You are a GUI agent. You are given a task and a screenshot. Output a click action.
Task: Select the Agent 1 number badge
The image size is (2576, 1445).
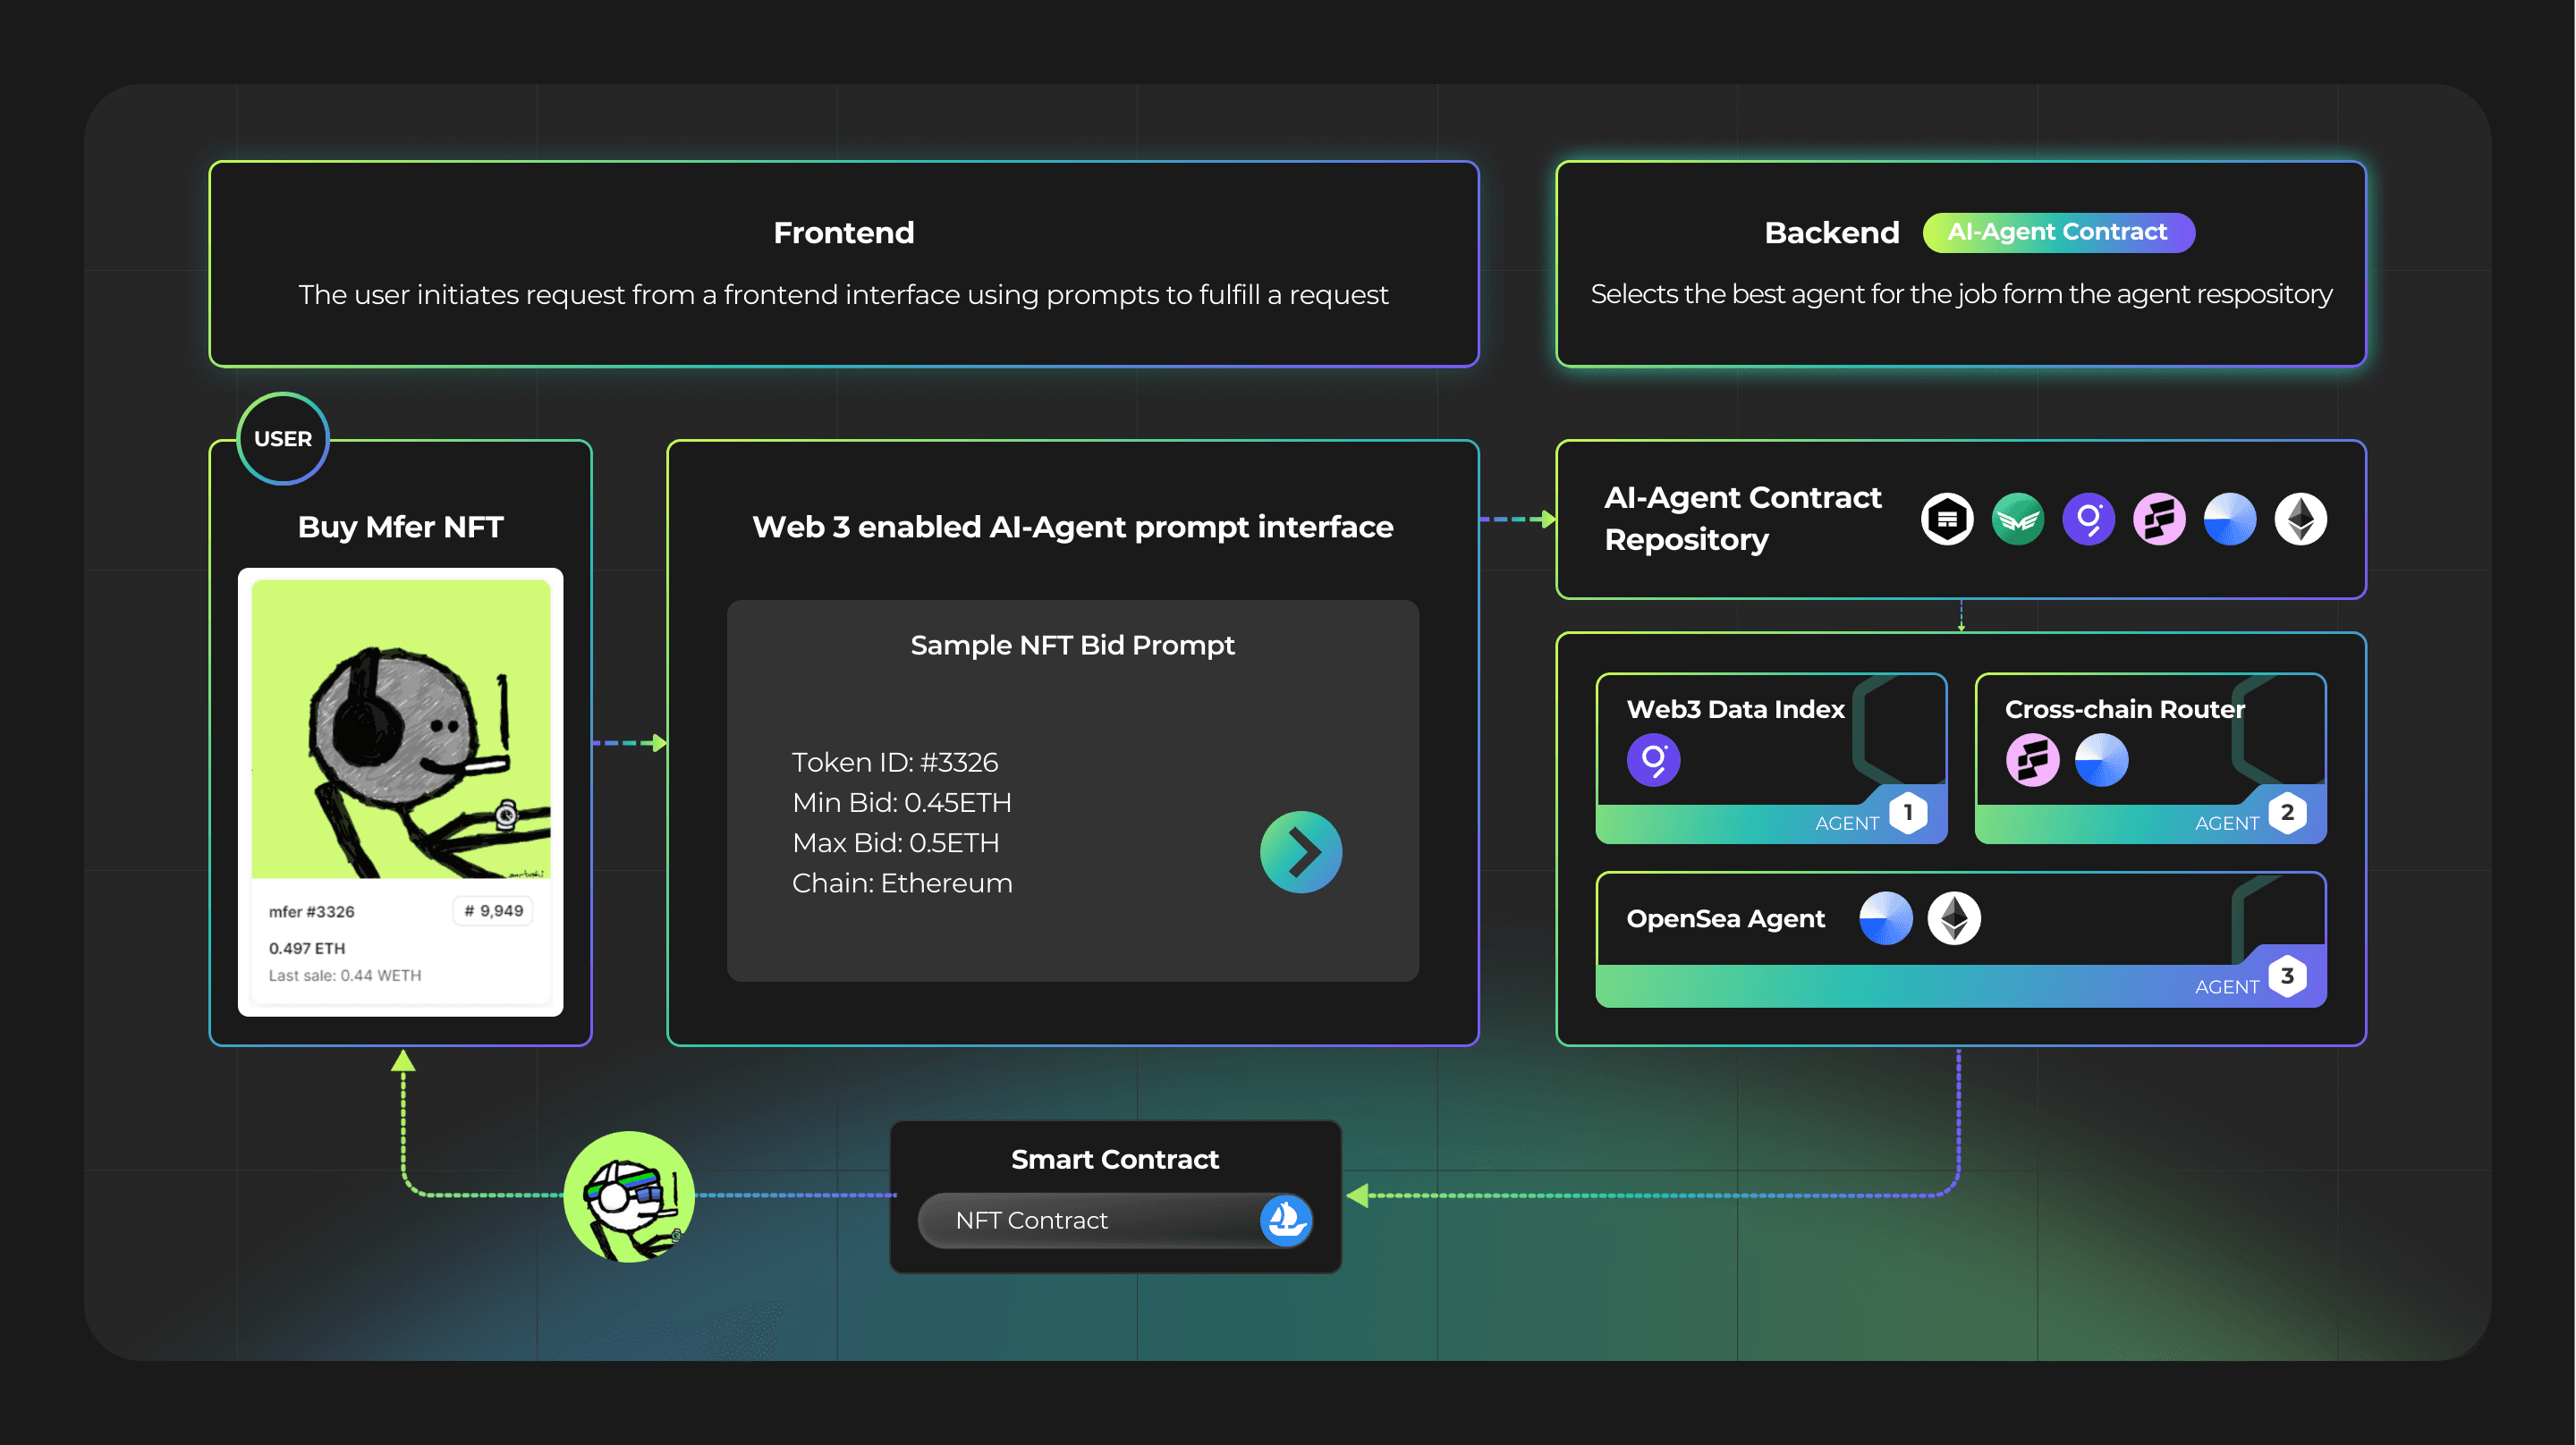[x=1907, y=812]
